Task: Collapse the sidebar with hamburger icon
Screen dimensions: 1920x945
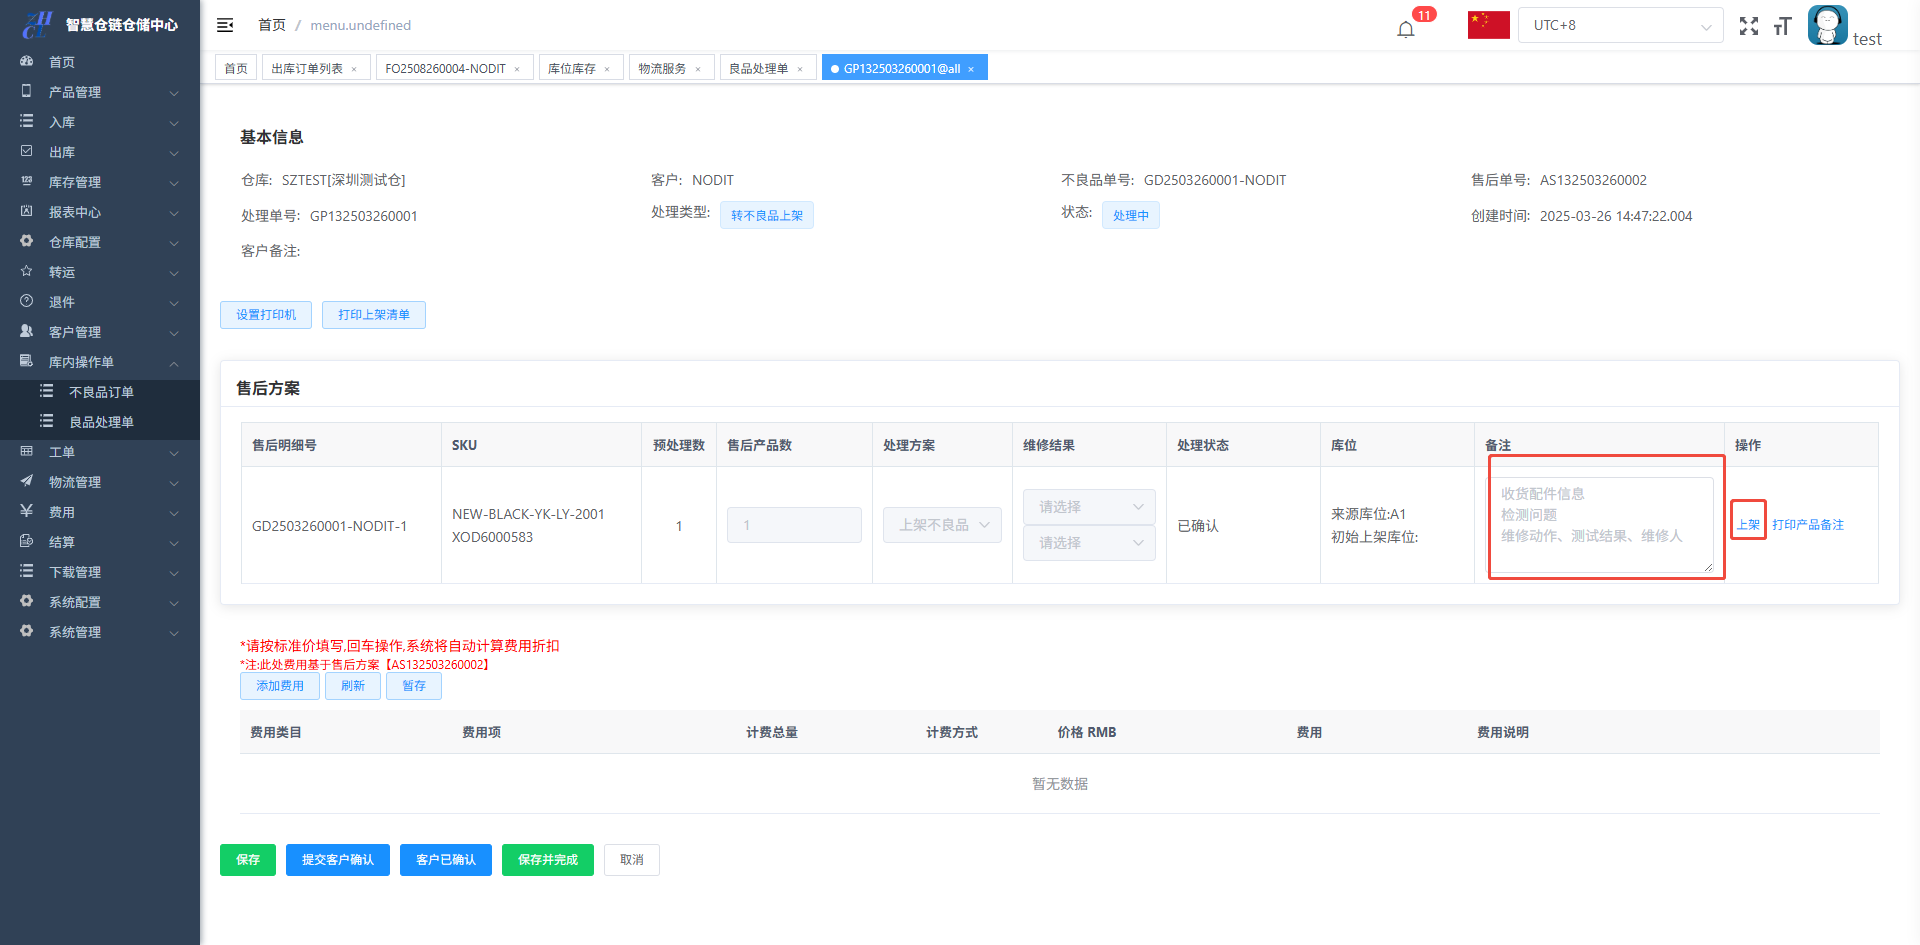Action: [x=225, y=25]
